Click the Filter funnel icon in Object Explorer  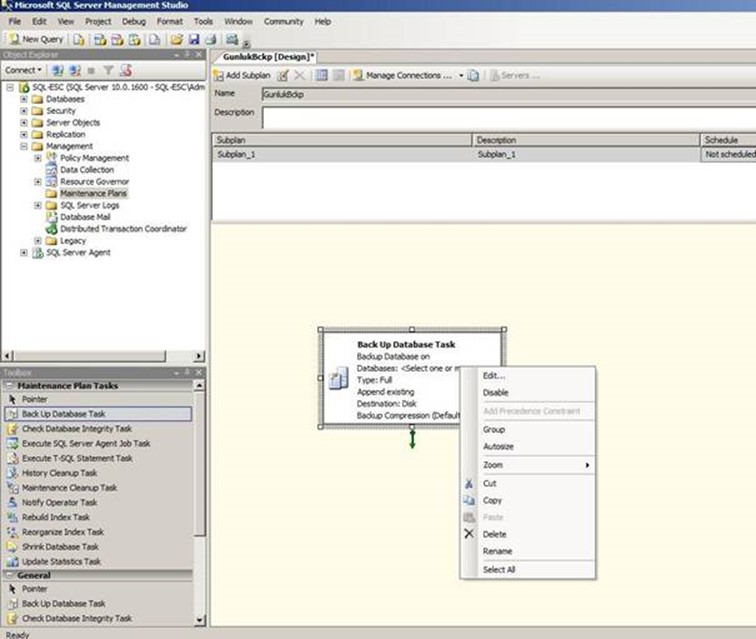point(108,70)
